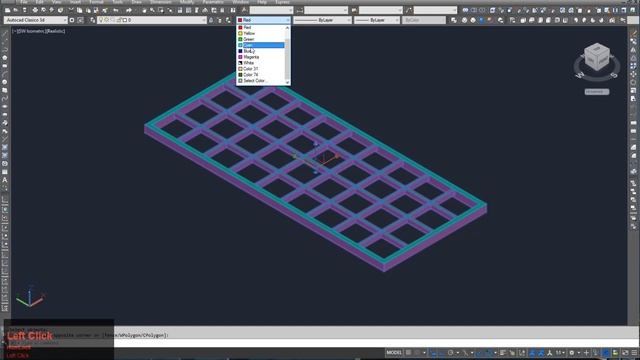Click Select Color... in the color list

tap(261, 81)
